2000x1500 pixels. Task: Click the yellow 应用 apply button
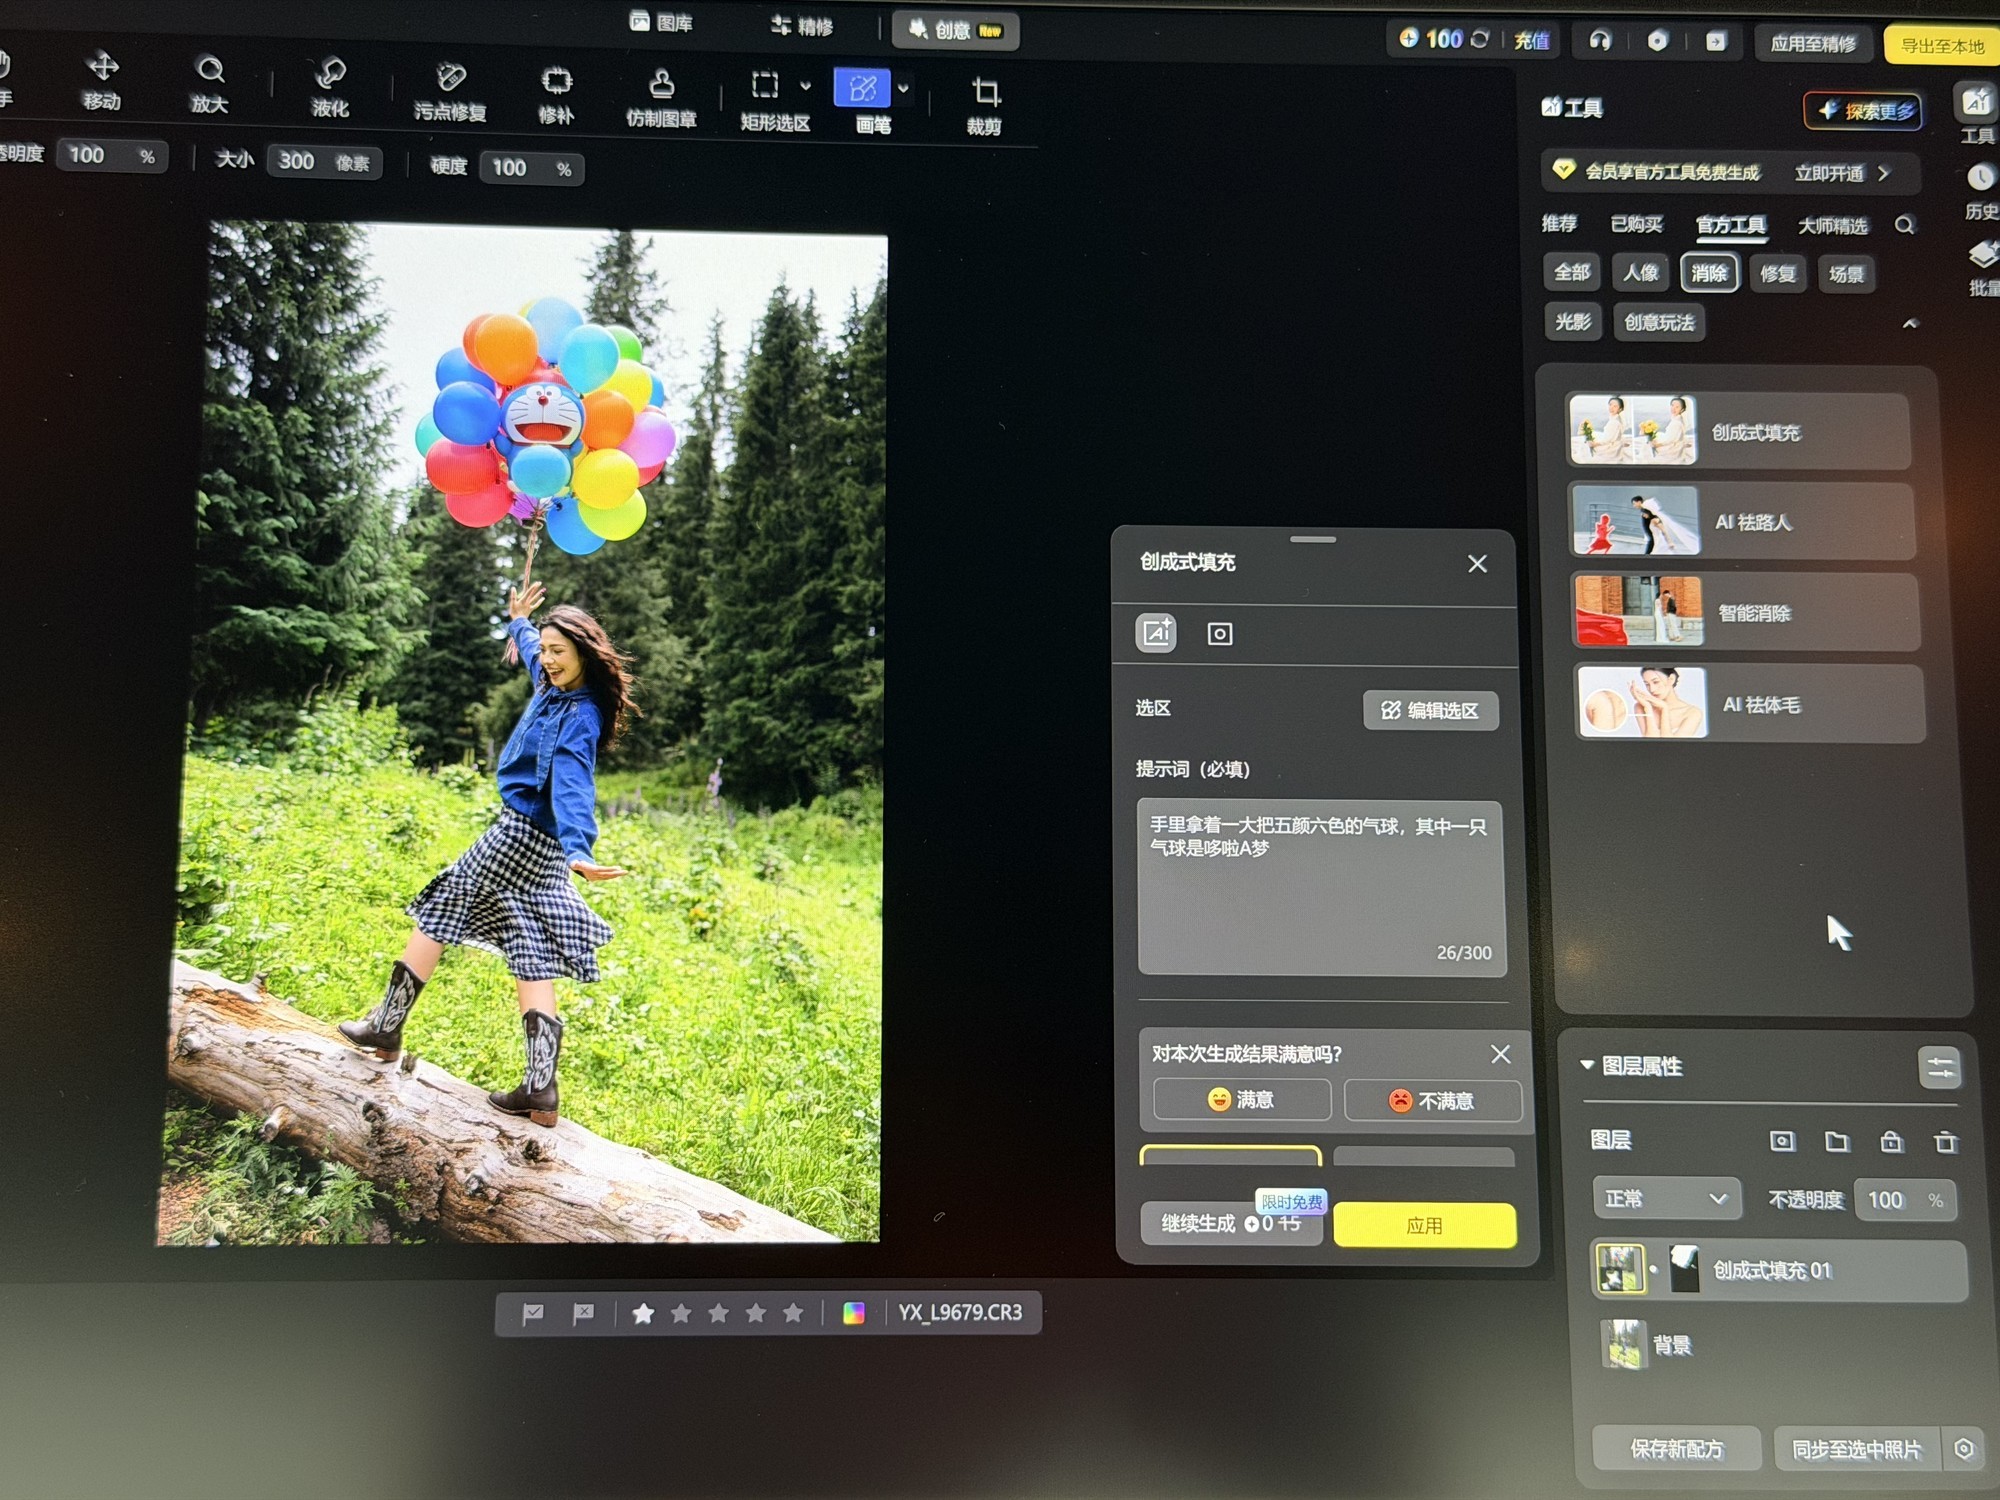pos(1424,1225)
